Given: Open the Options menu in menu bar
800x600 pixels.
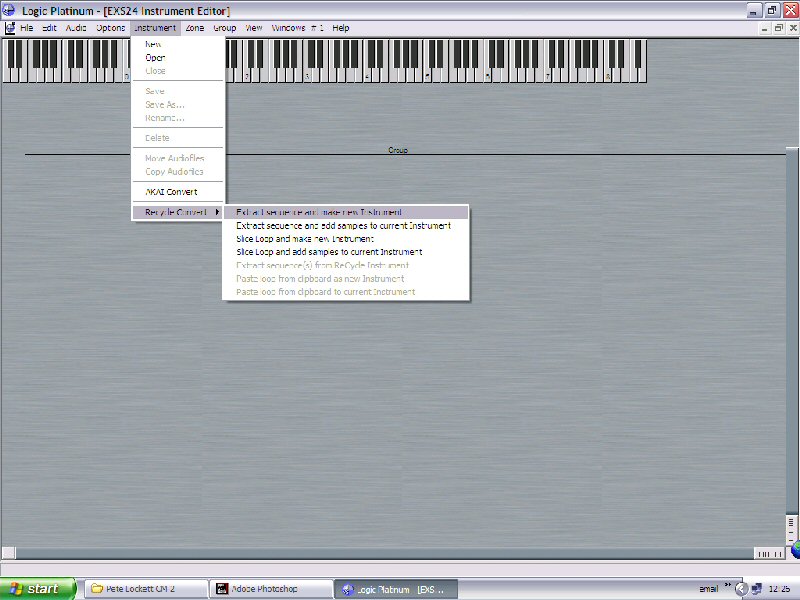Looking at the screenshot, I should coord(110,28).
